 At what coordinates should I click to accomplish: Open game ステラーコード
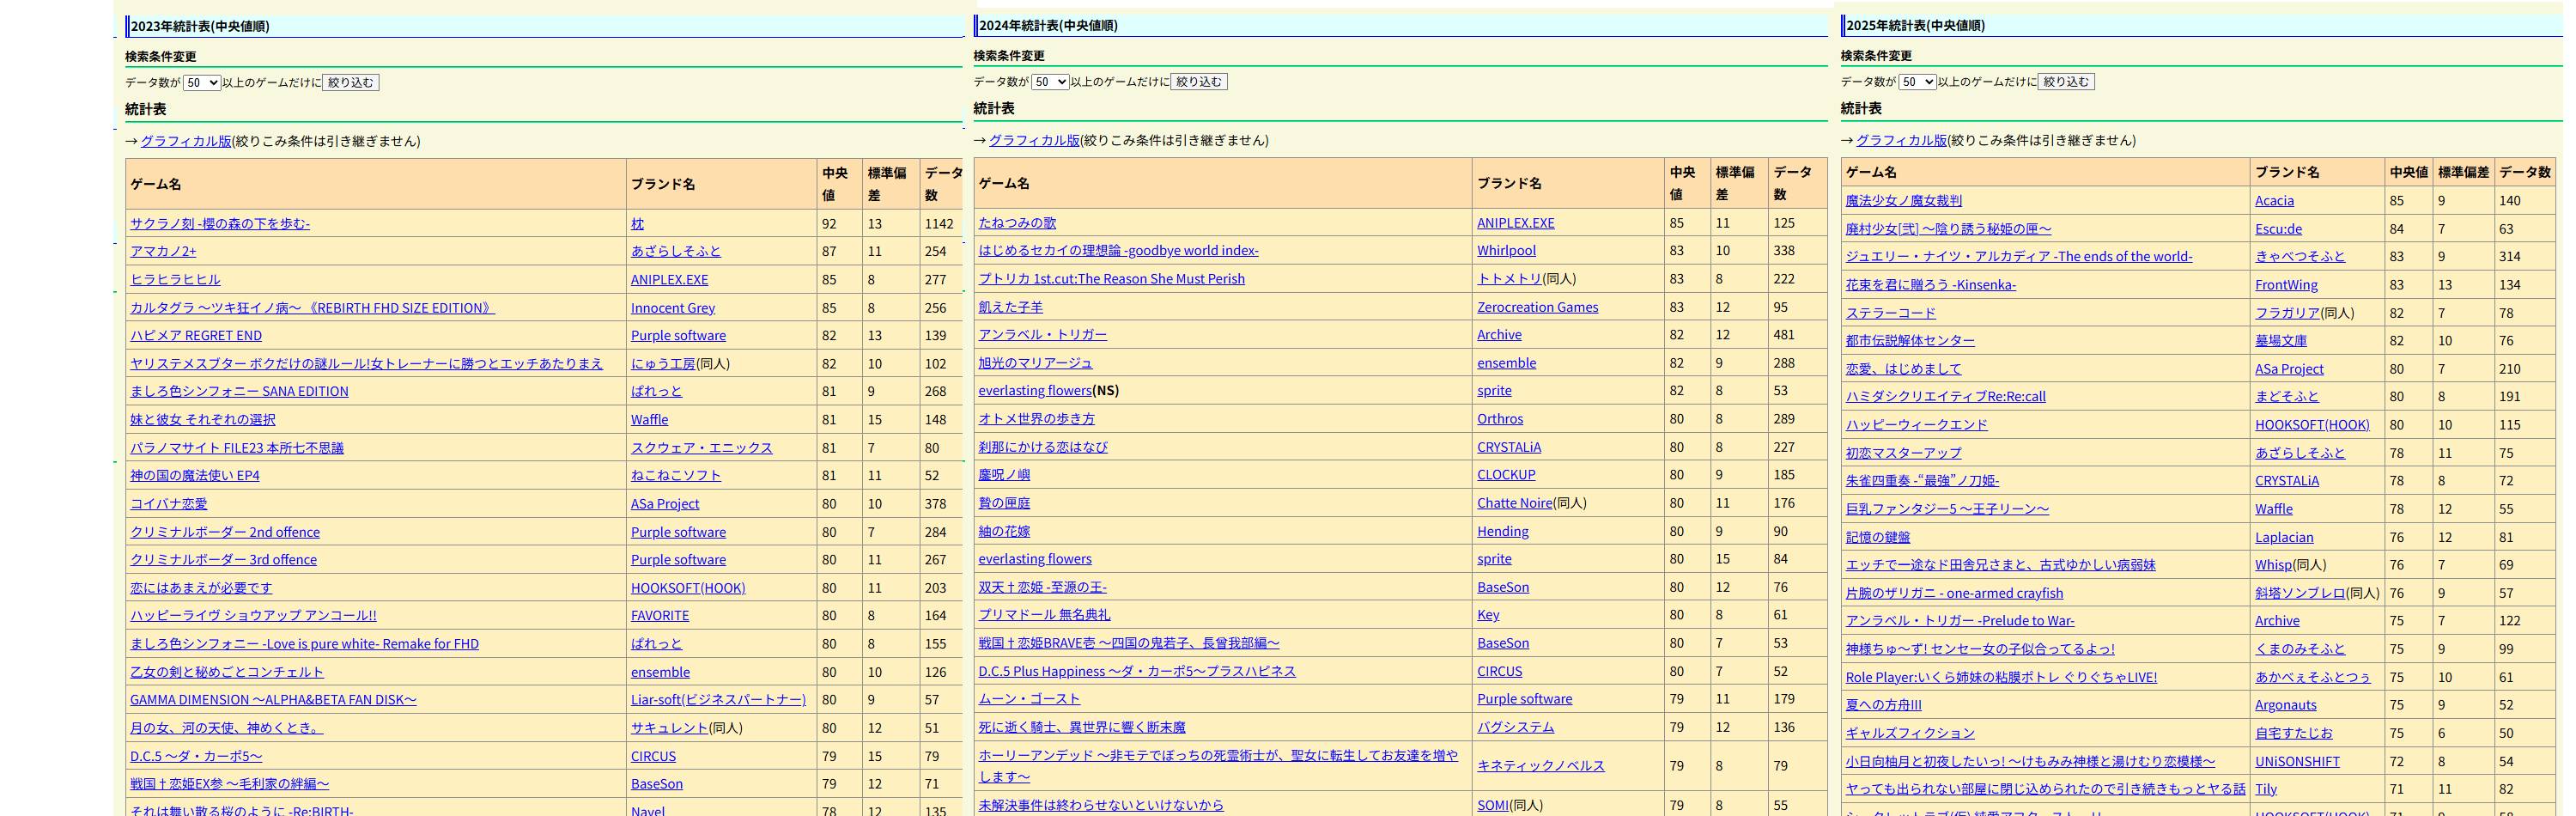[x=1890, y=313]
